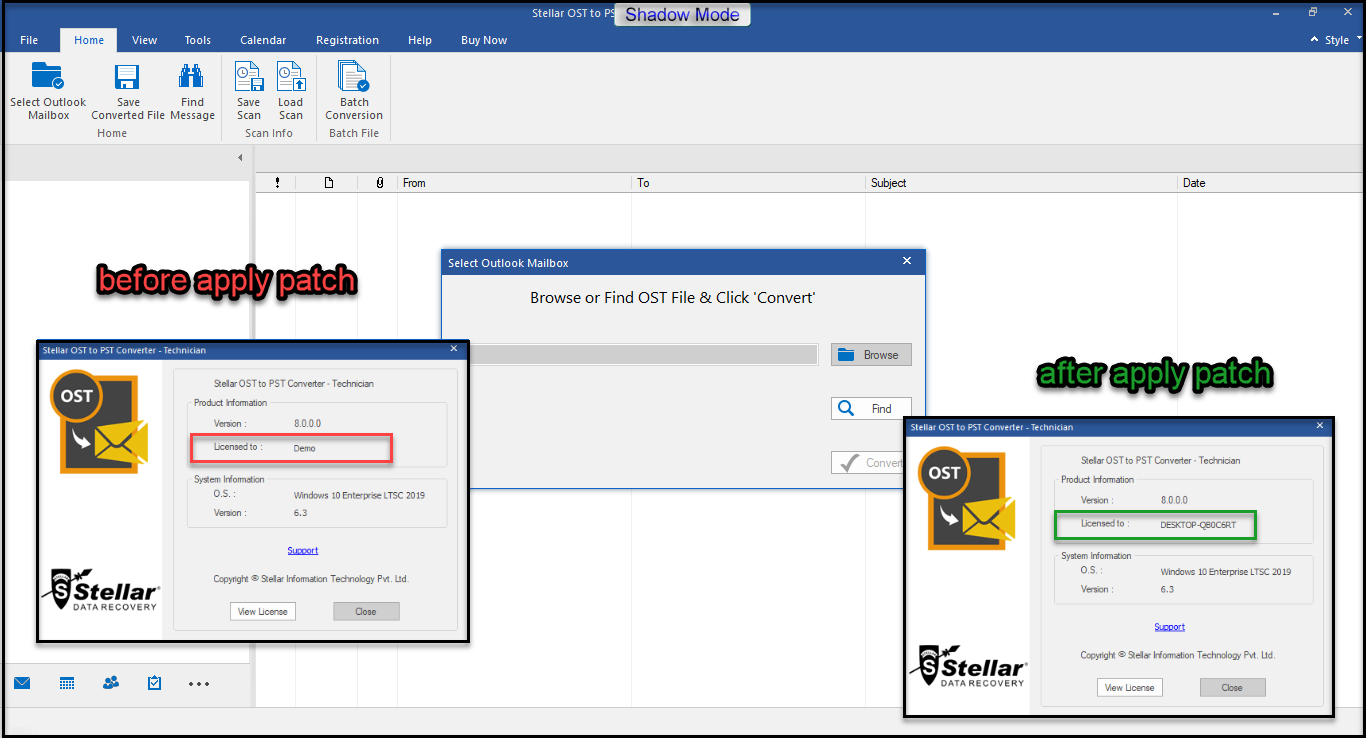Open more navigation options (three dots)

[x=199, y=684]
